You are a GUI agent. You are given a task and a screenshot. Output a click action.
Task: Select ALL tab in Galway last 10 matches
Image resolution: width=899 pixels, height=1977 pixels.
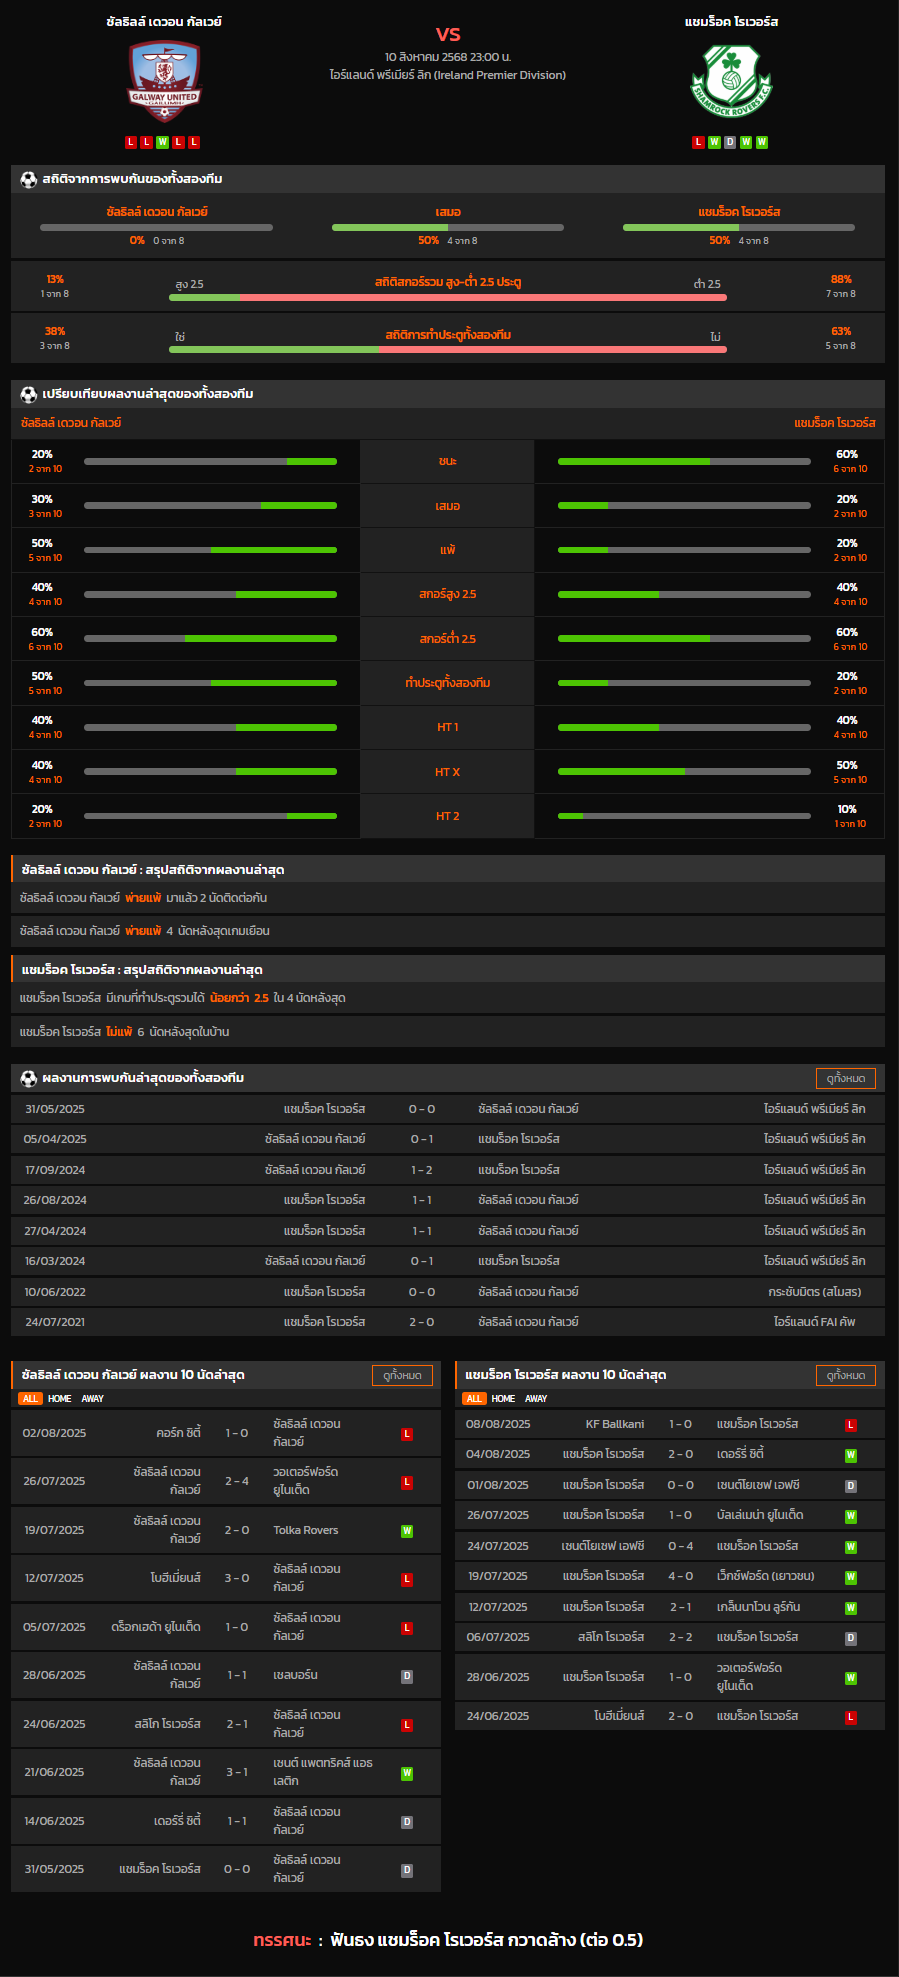click(x=30, y=1399)
